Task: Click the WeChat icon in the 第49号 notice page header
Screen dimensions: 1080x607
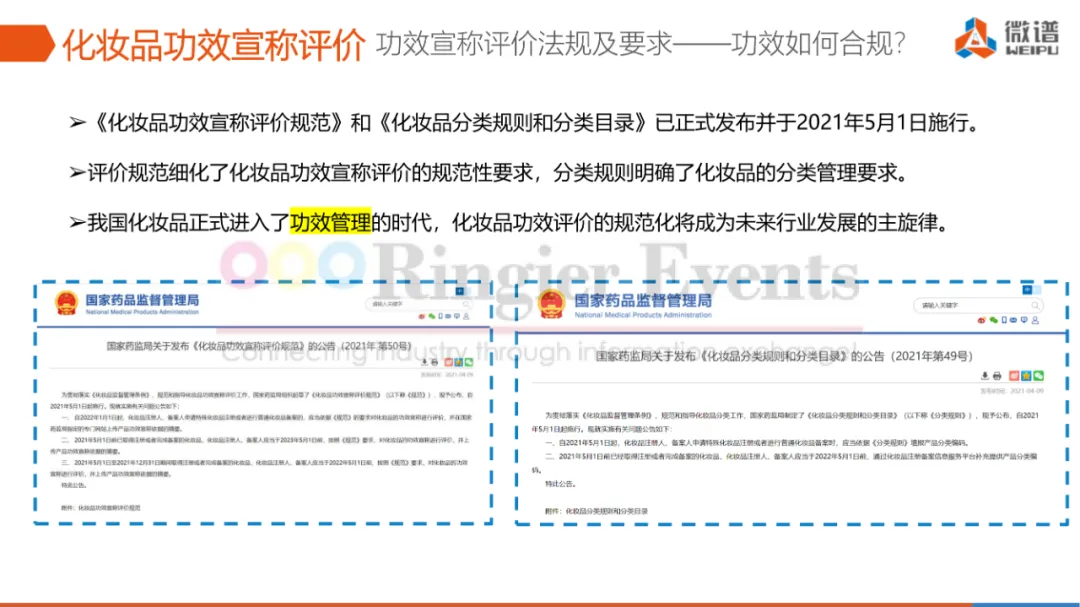Action: 993,320
